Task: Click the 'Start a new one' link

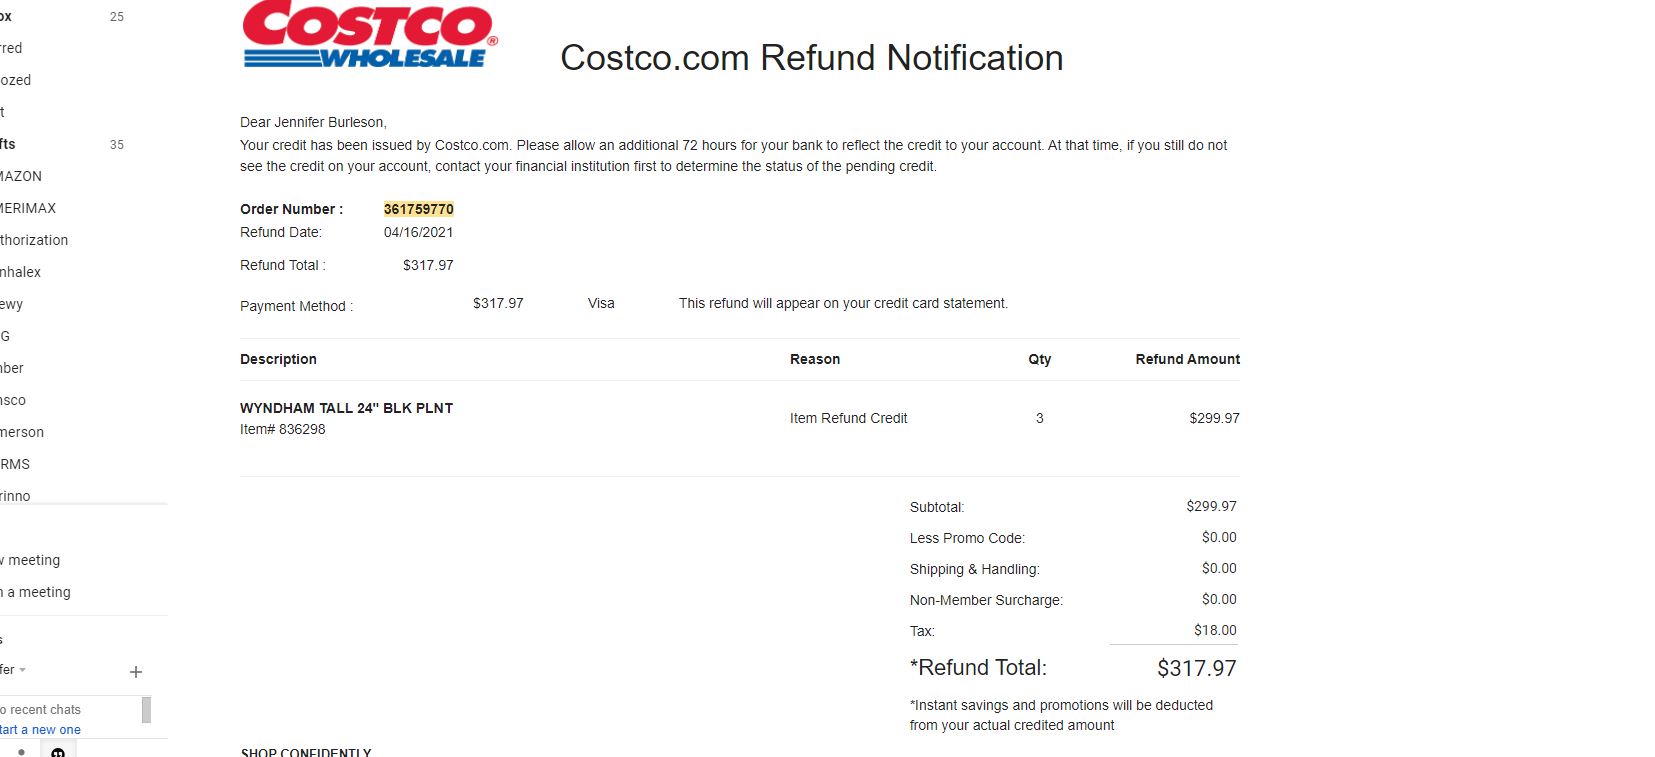Action: (40, 730)
